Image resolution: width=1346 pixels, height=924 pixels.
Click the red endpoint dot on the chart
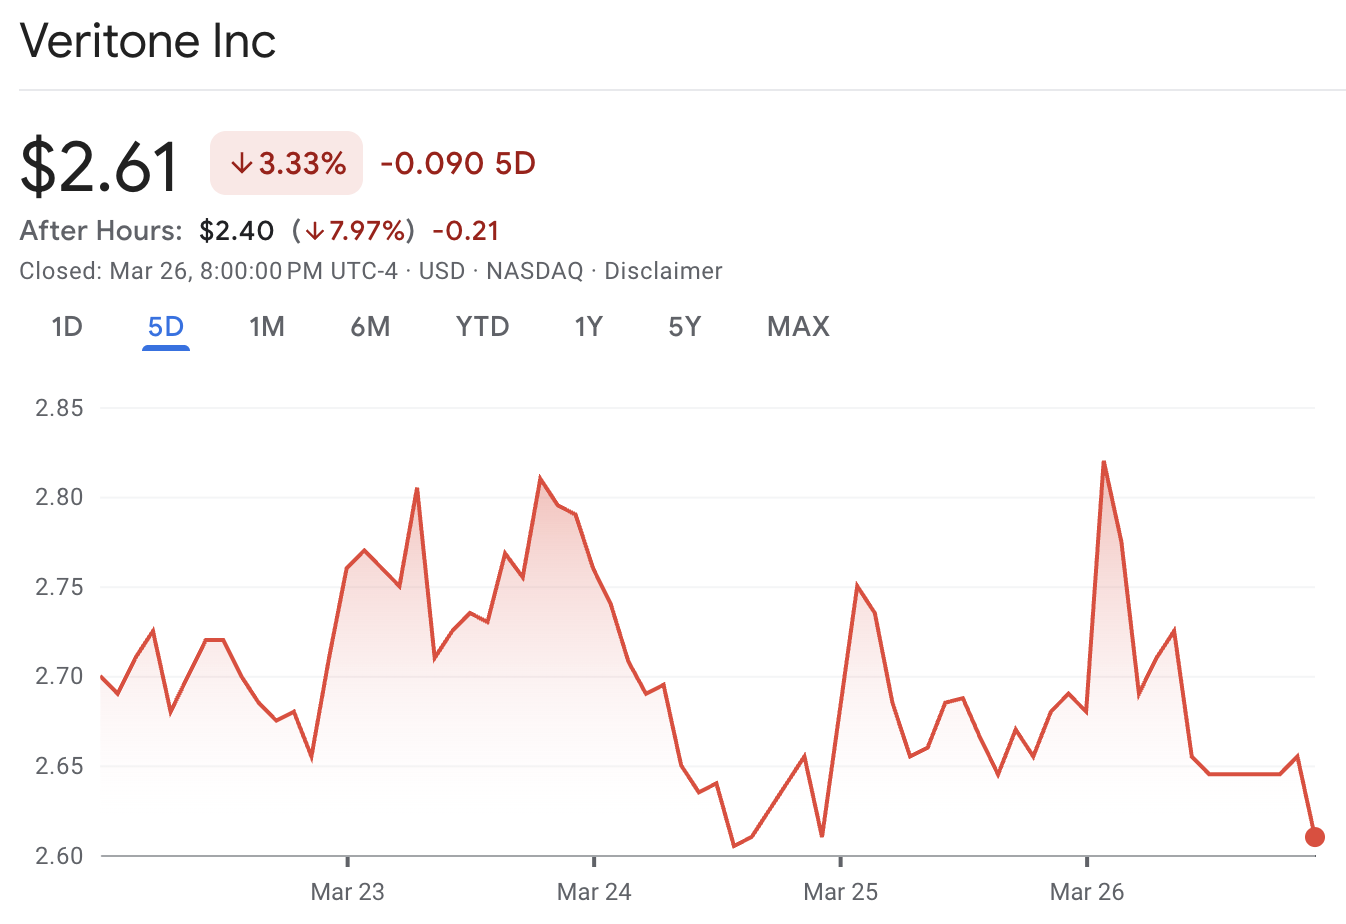(1315, 837)
